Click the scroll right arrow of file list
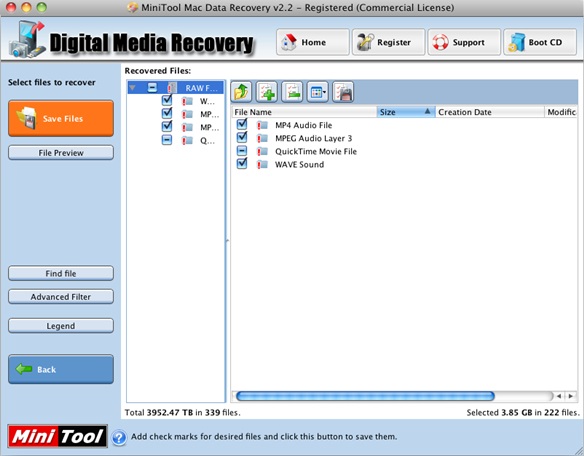 coord(571,396)
